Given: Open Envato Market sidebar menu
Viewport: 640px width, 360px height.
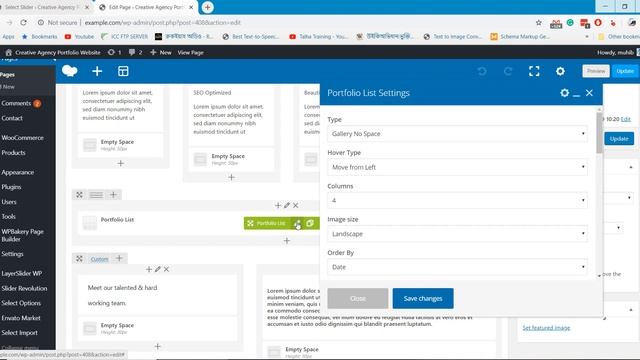Looking at the screenshot, I should [21, 318].
